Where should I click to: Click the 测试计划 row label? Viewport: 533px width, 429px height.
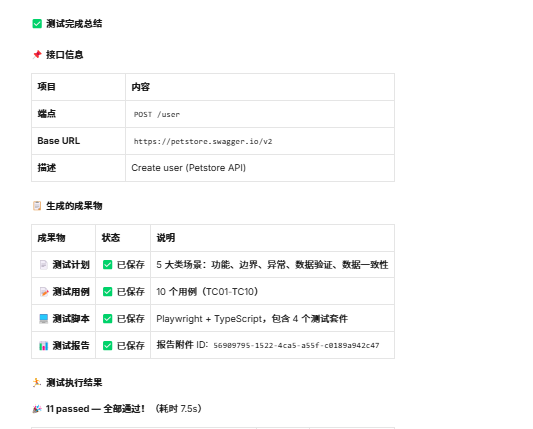point(71,265)
